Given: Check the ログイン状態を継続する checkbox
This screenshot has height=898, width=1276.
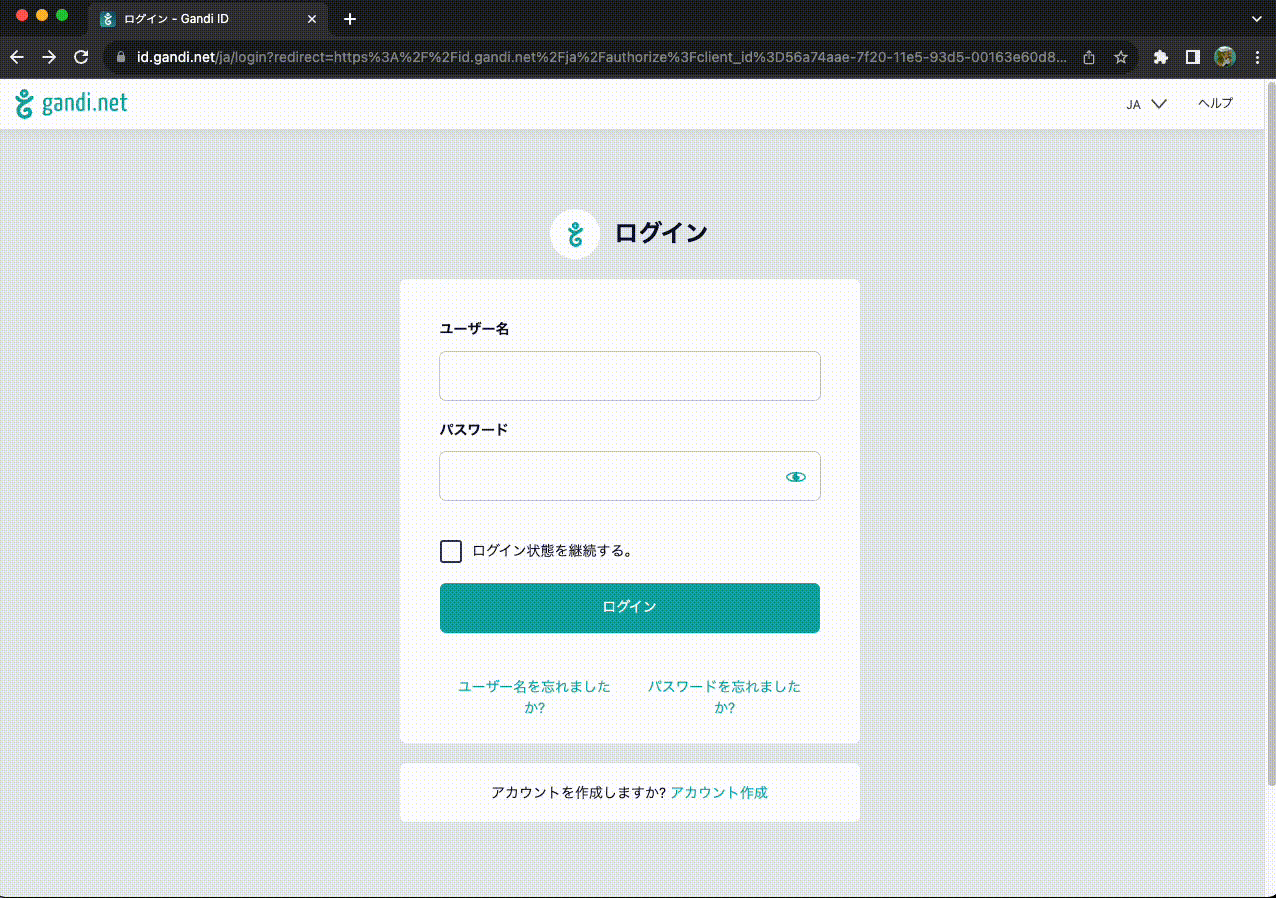Looking at the screenshot, I should (451, 551).
